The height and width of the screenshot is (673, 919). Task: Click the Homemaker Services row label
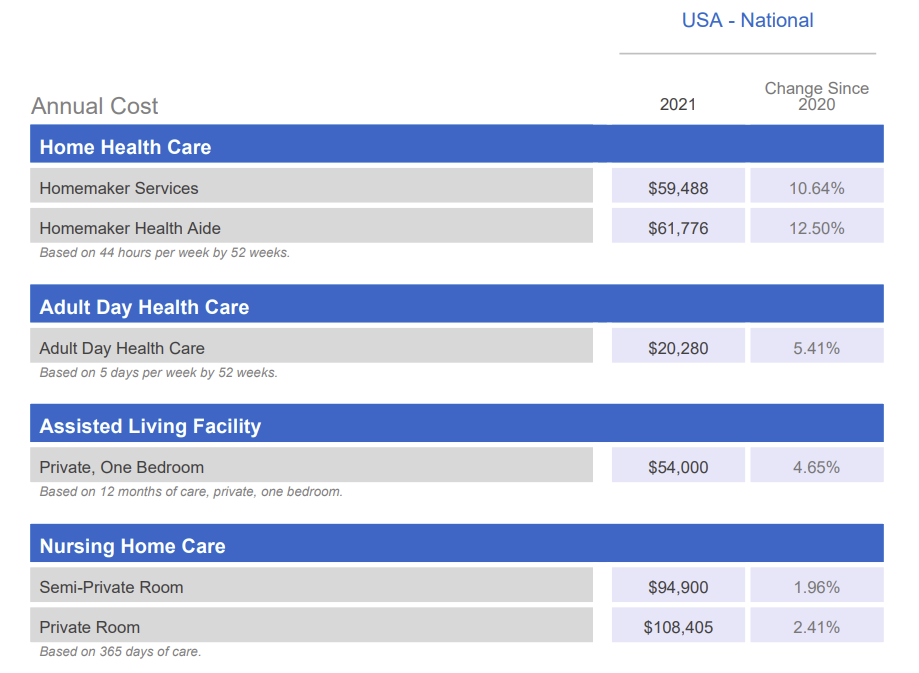click(x=311, y=186)
